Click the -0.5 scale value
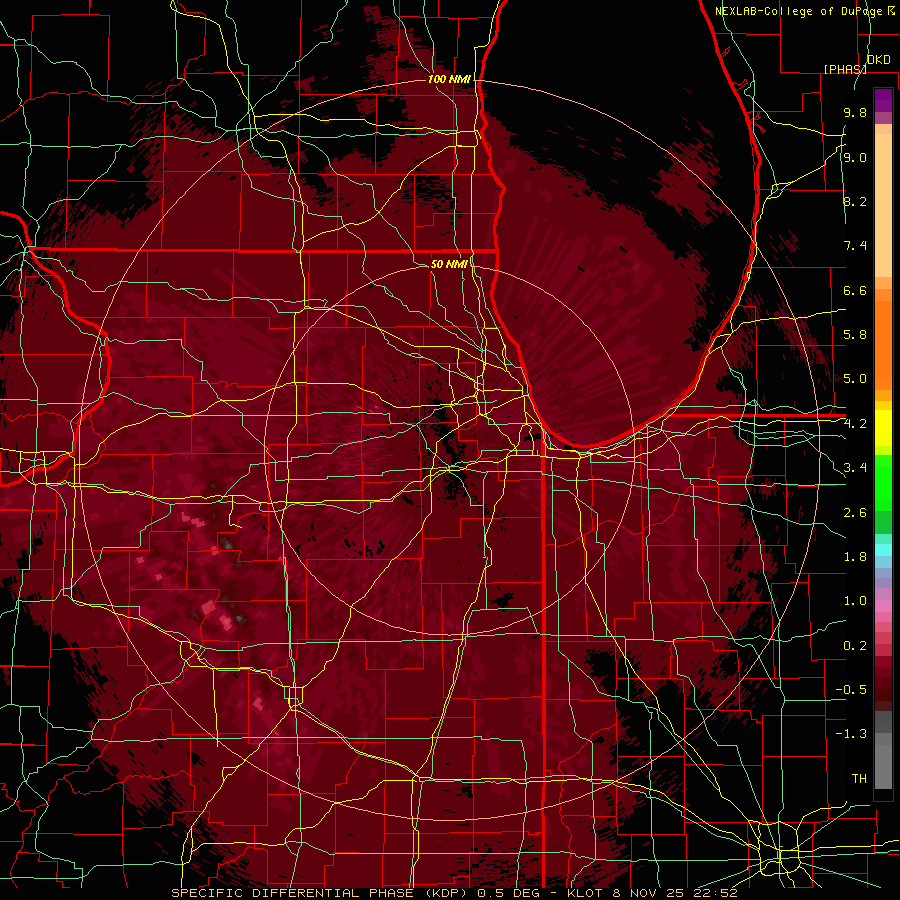 click(851, 690)
